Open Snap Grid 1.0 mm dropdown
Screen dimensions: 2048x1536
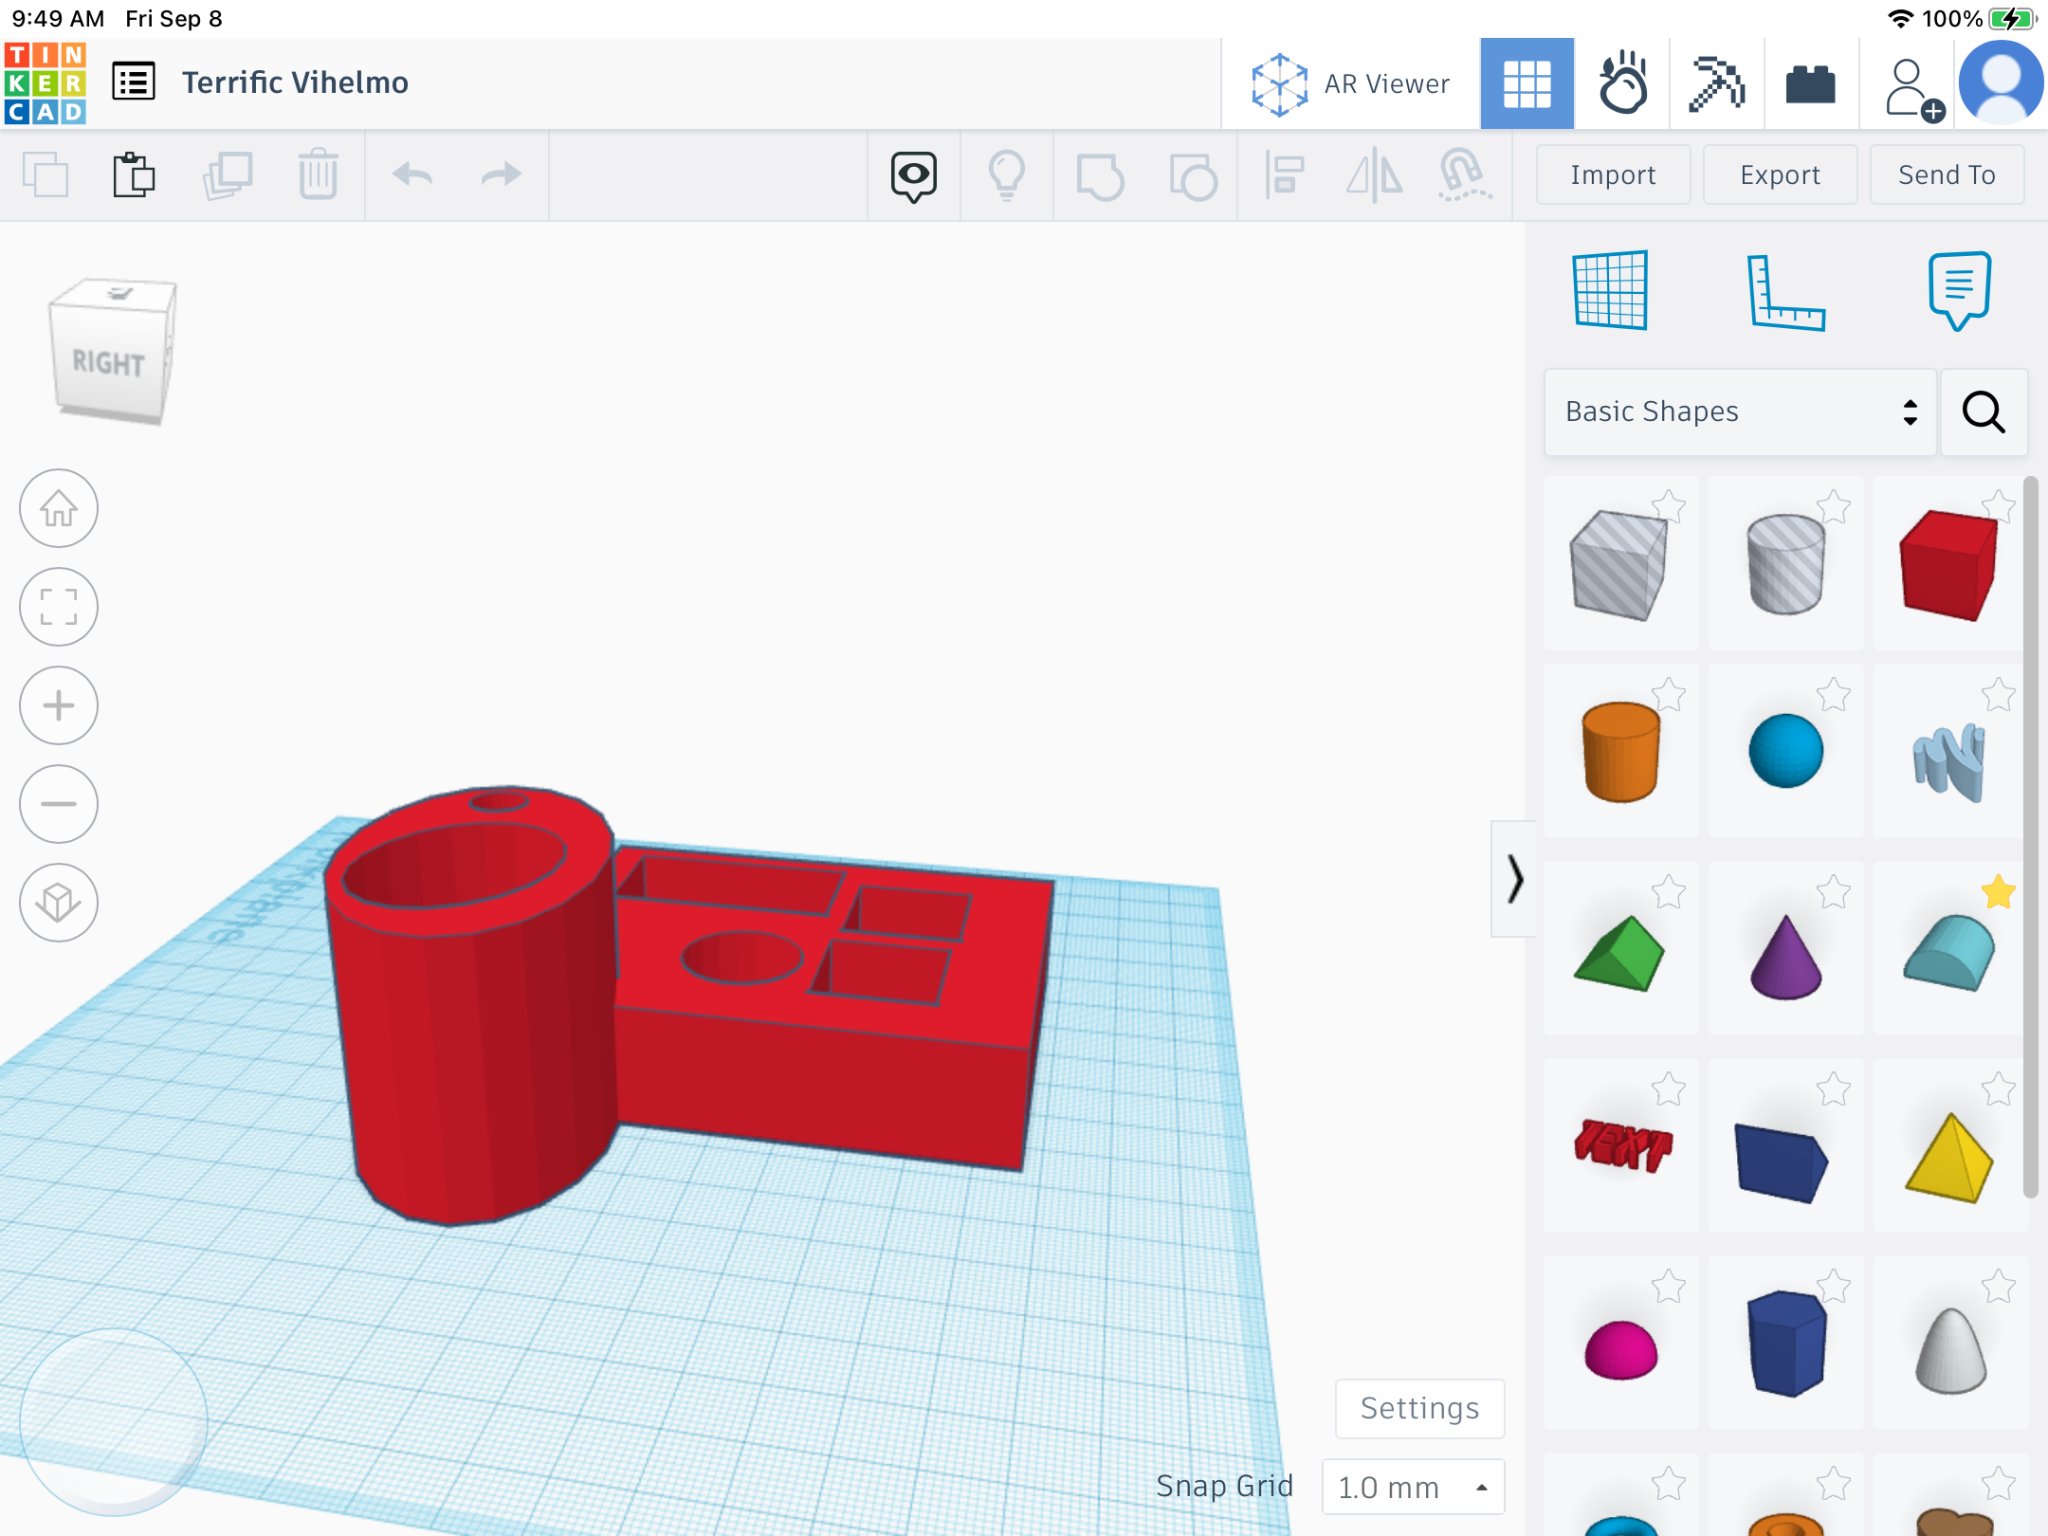(1412, 1487)
